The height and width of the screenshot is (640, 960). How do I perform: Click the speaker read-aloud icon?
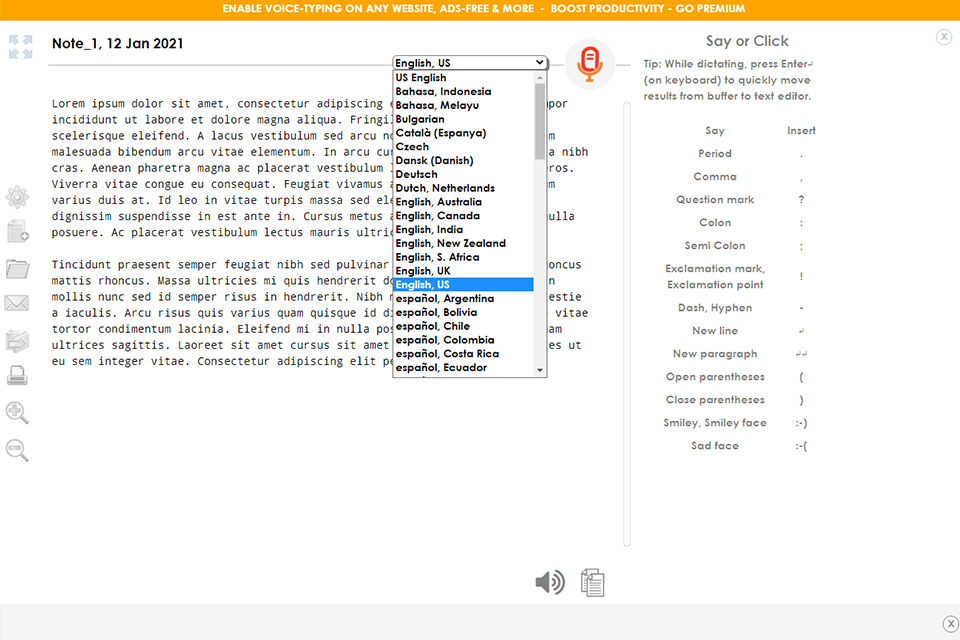[550, 582]
